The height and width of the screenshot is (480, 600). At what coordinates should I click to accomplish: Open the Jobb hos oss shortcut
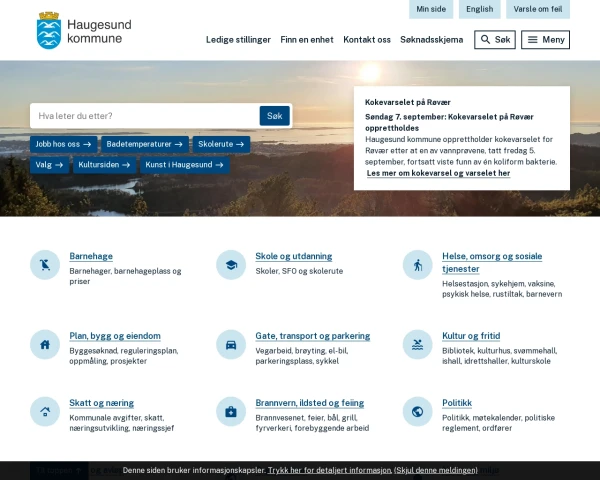pyautogui.click(x=63, y=144)
